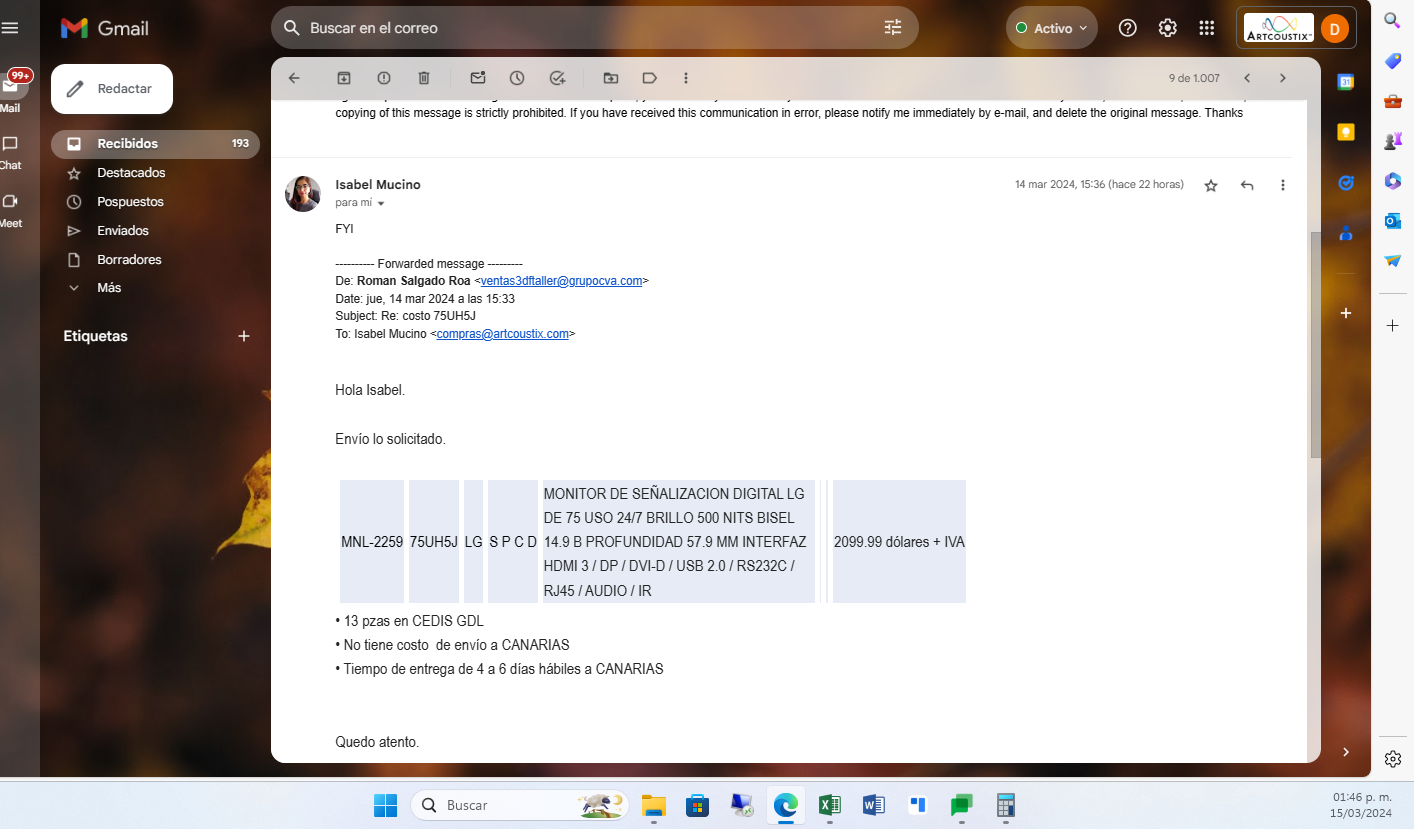This screenshot has height=829, width=1414.
Task: Open the Activo status dropdown
Action: point(1052,28)
